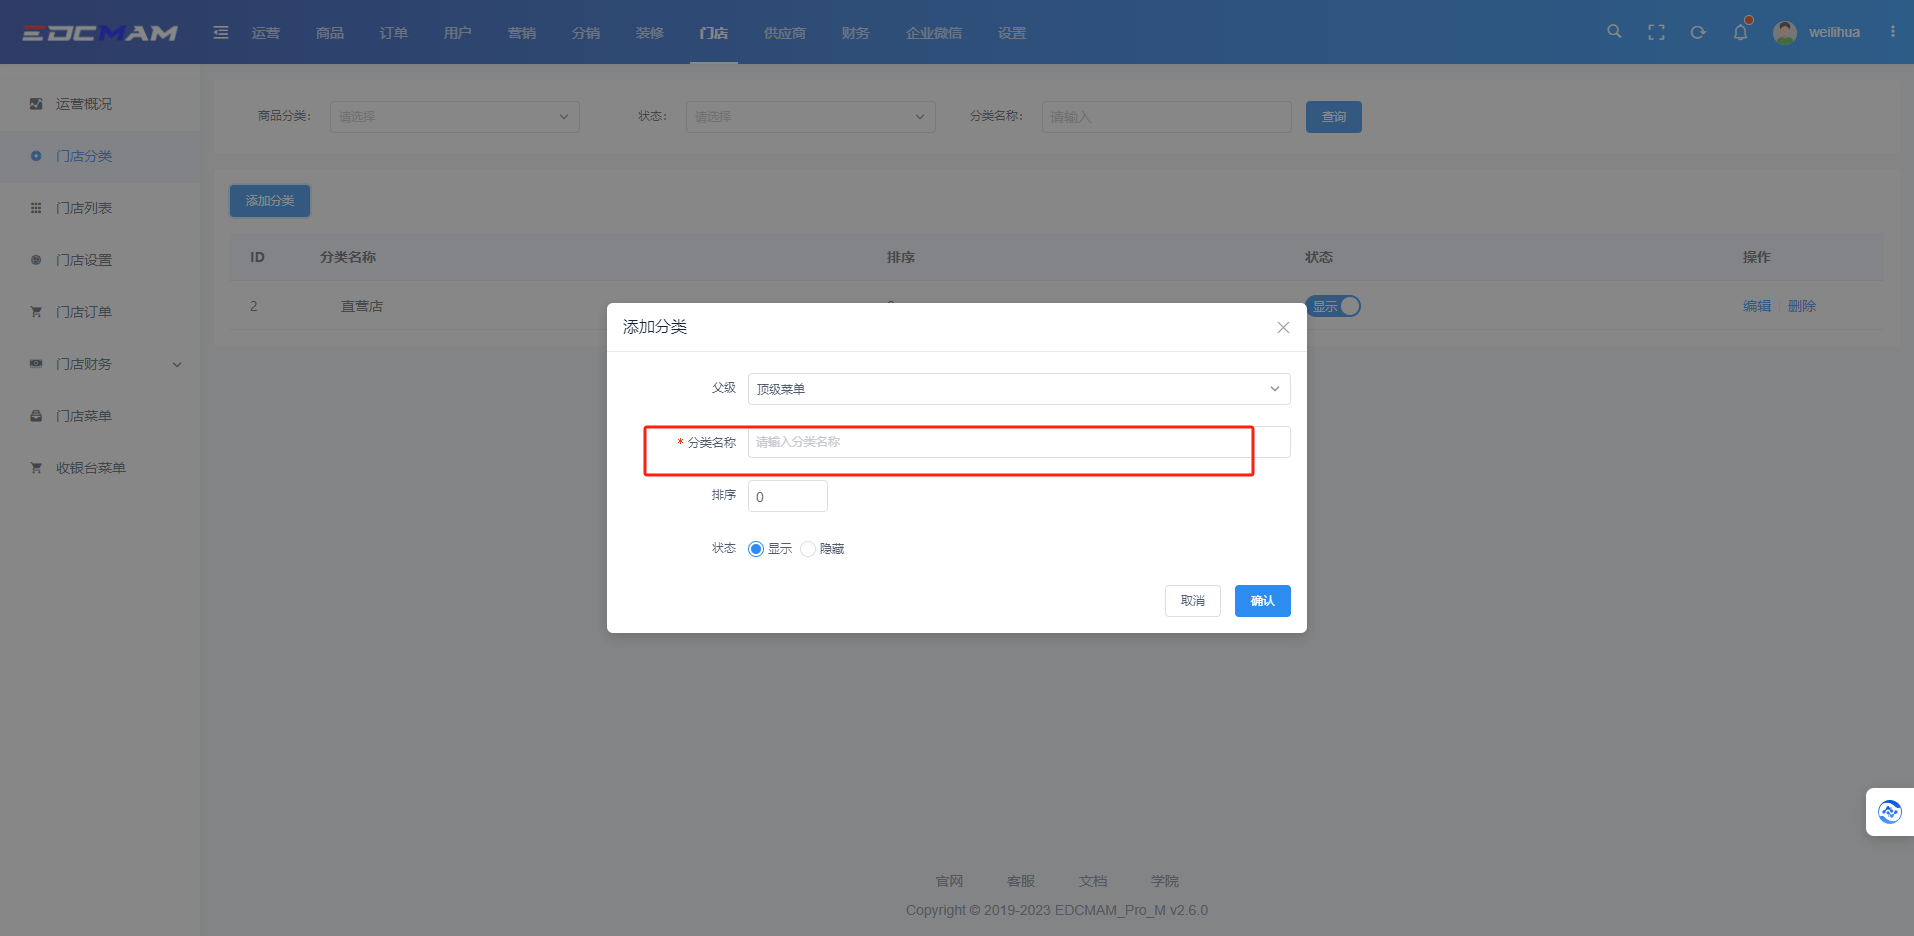Image resolution: width=1914 pixels, height=936 pixels.
Task: Click the 取消 button in dialog
Action: pyautogui.click(x=1192, y=601)
